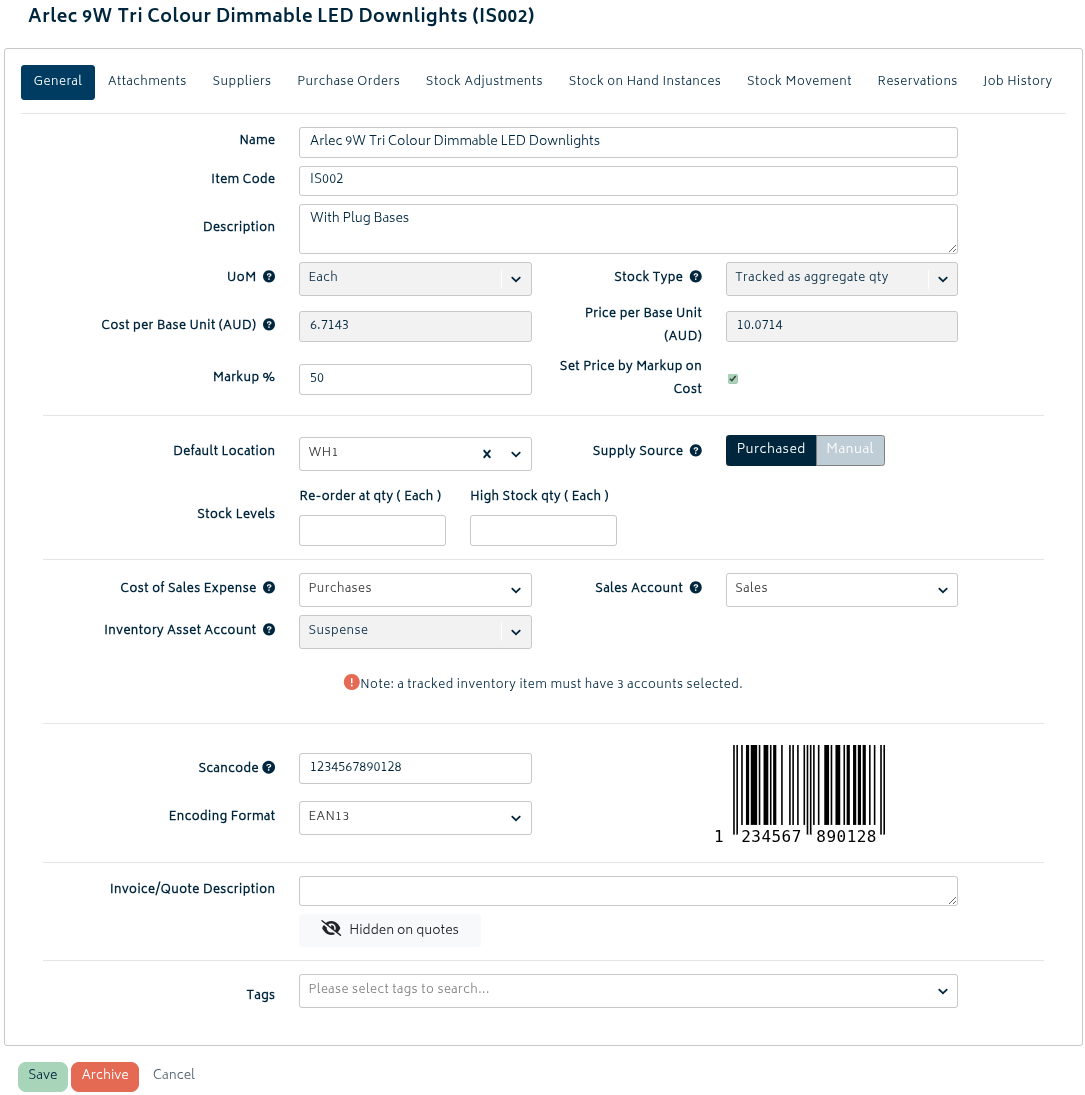Switch to the Purchase Orders tab
This screenshot has width=1085, height=1095.
348,81
